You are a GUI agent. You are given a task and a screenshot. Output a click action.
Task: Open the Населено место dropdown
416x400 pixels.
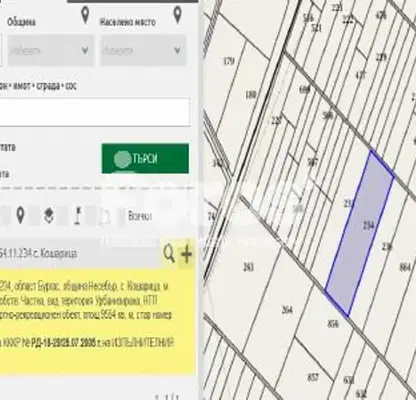[x=143, y=50]
